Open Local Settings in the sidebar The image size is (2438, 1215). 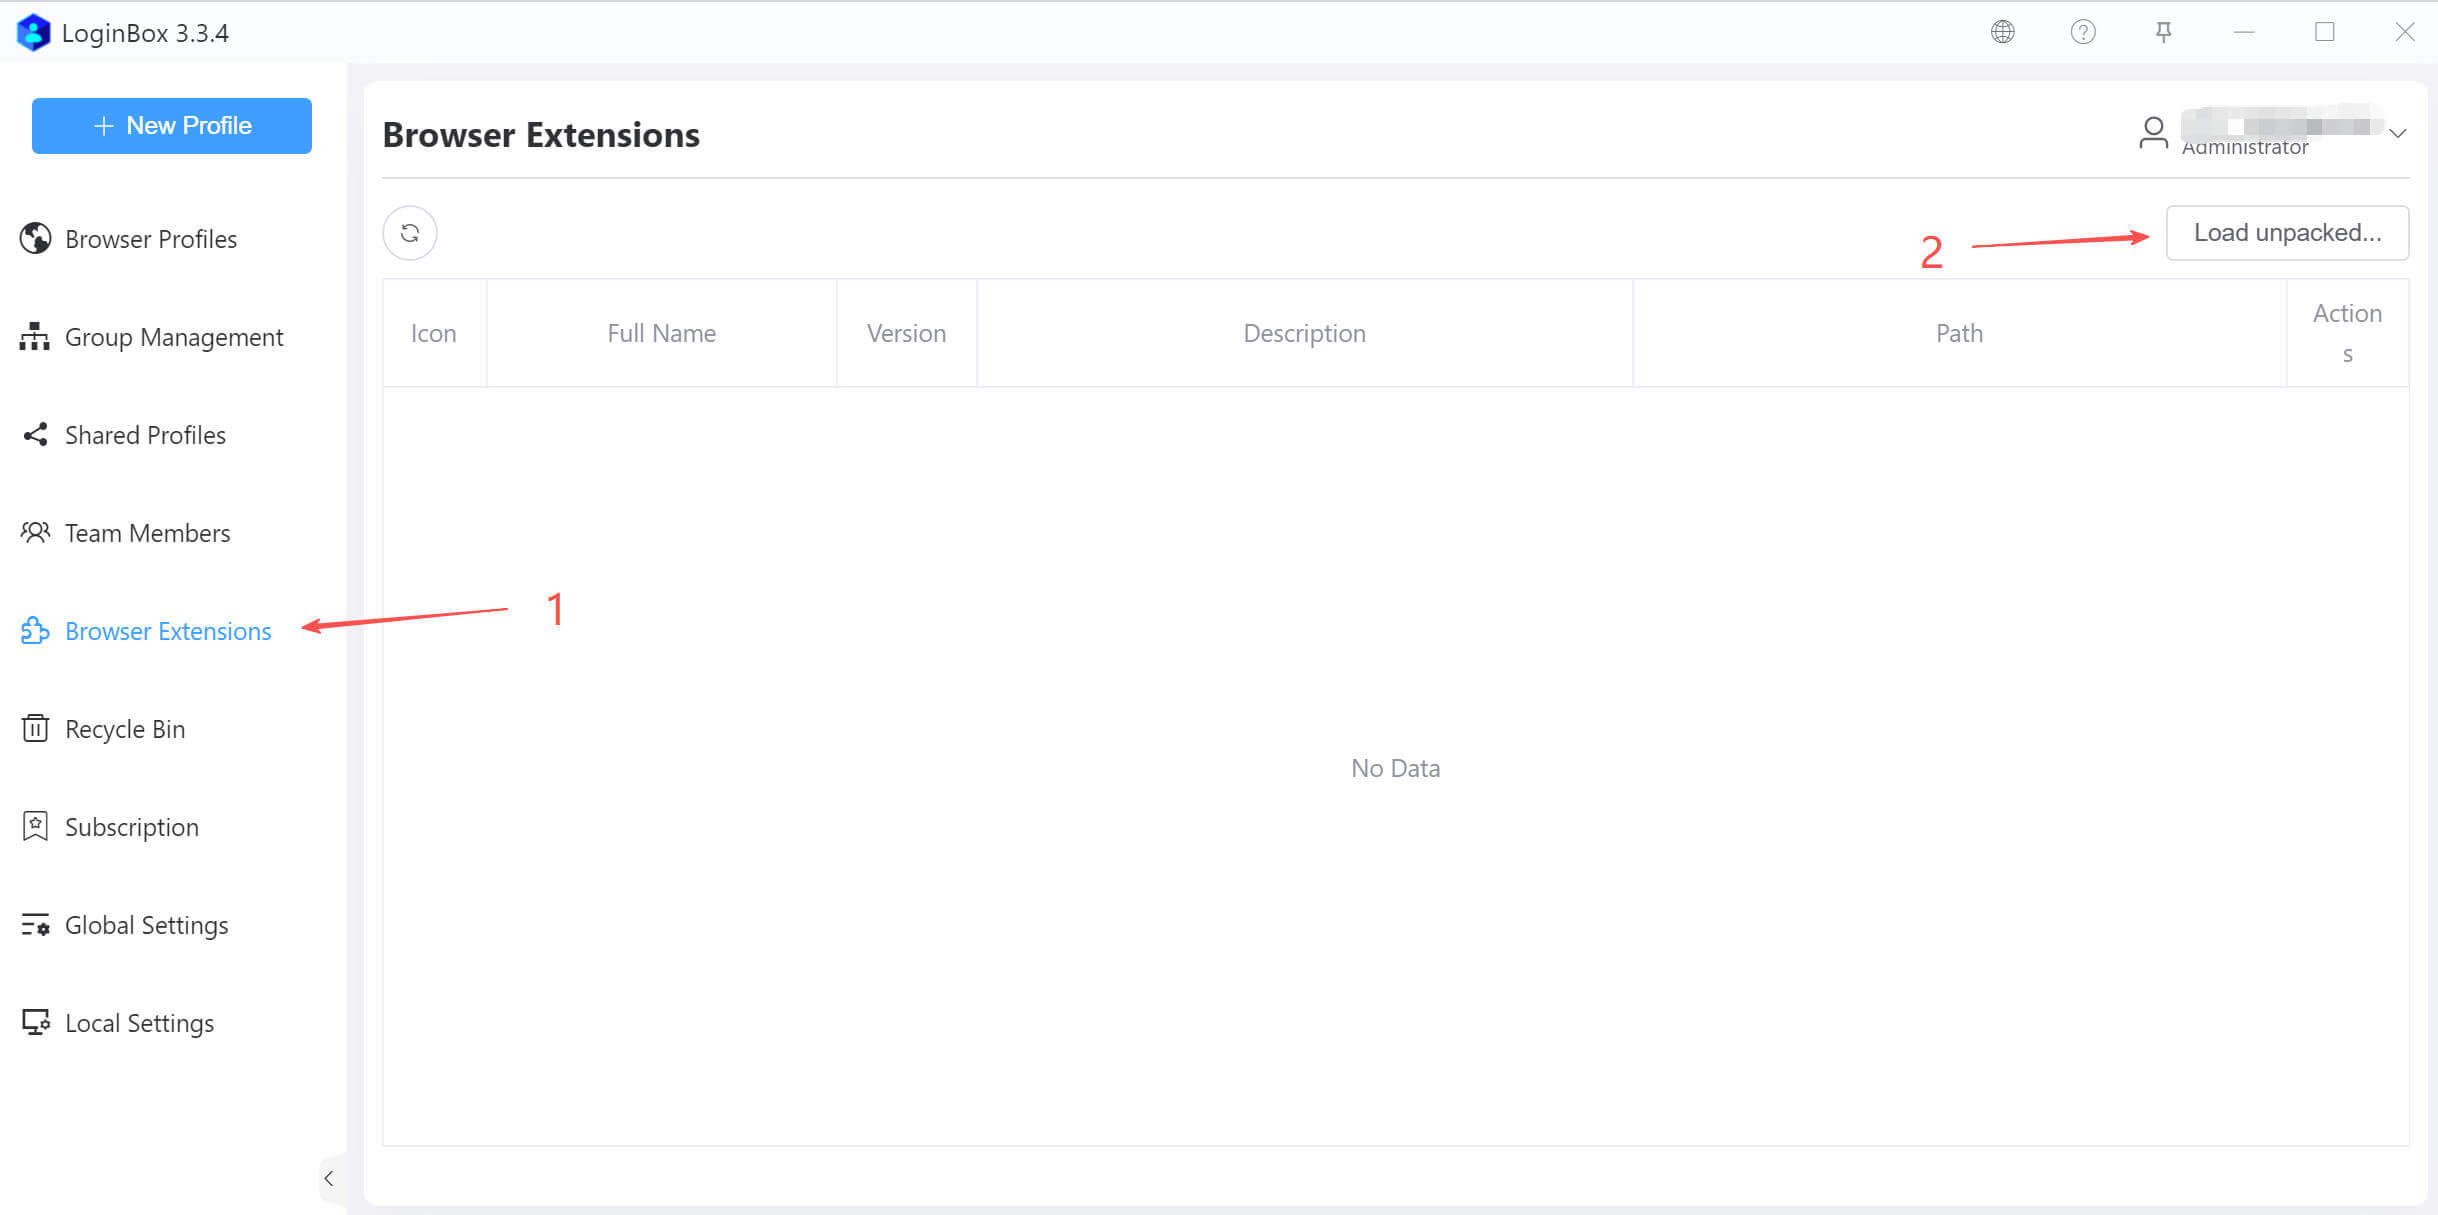coord(139,1023)
